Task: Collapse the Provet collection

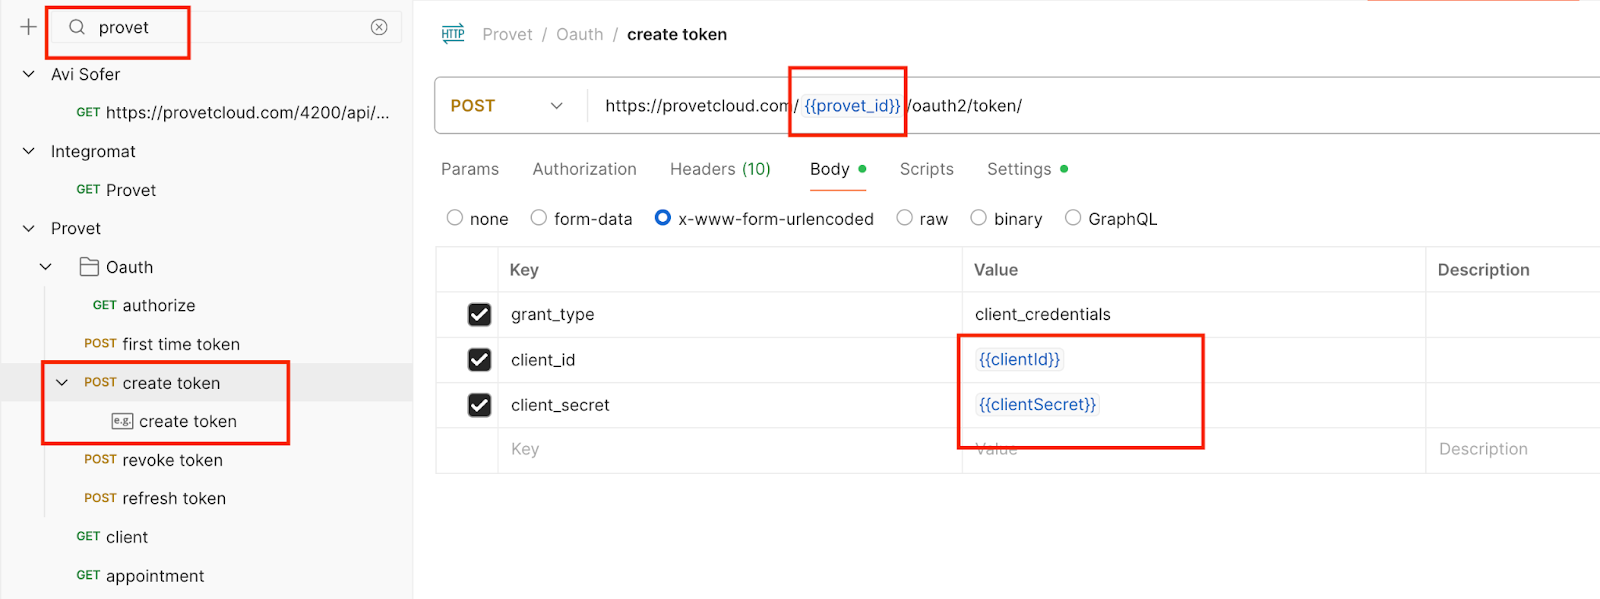Action: coord(29,228)
